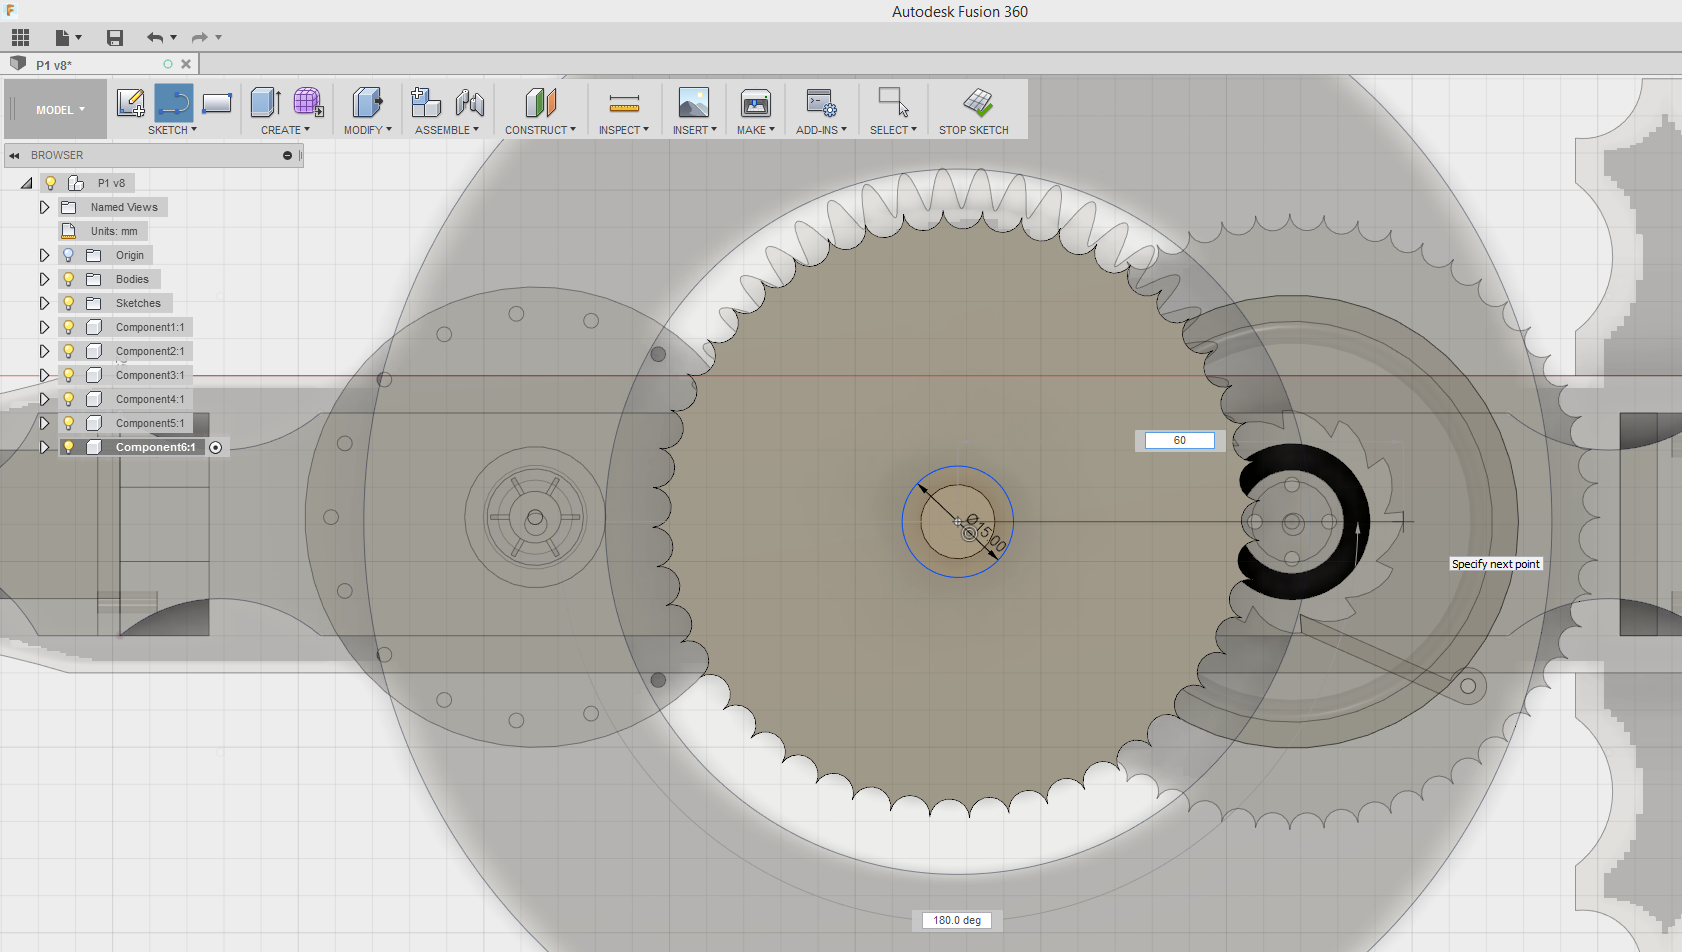Viewport: 1682px width, 952px height.
Task: Toggle visibility bulb of P1 v8
Action: click(50, 183)
